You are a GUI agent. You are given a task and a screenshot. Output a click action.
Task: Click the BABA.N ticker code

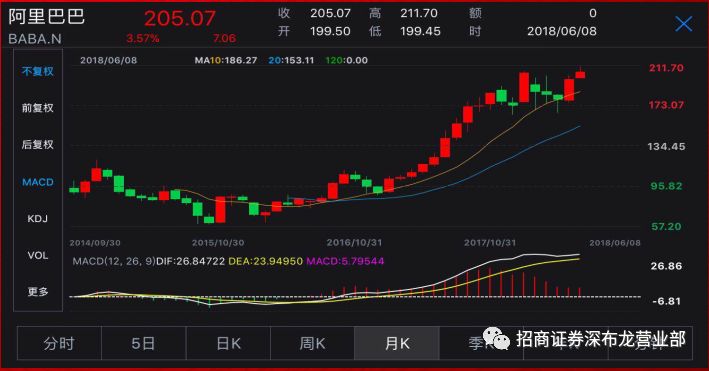(35, 39)
